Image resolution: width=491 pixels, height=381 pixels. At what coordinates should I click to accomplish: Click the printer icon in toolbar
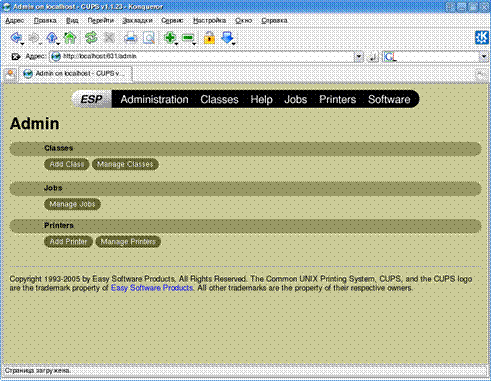(x=130, y=38)
